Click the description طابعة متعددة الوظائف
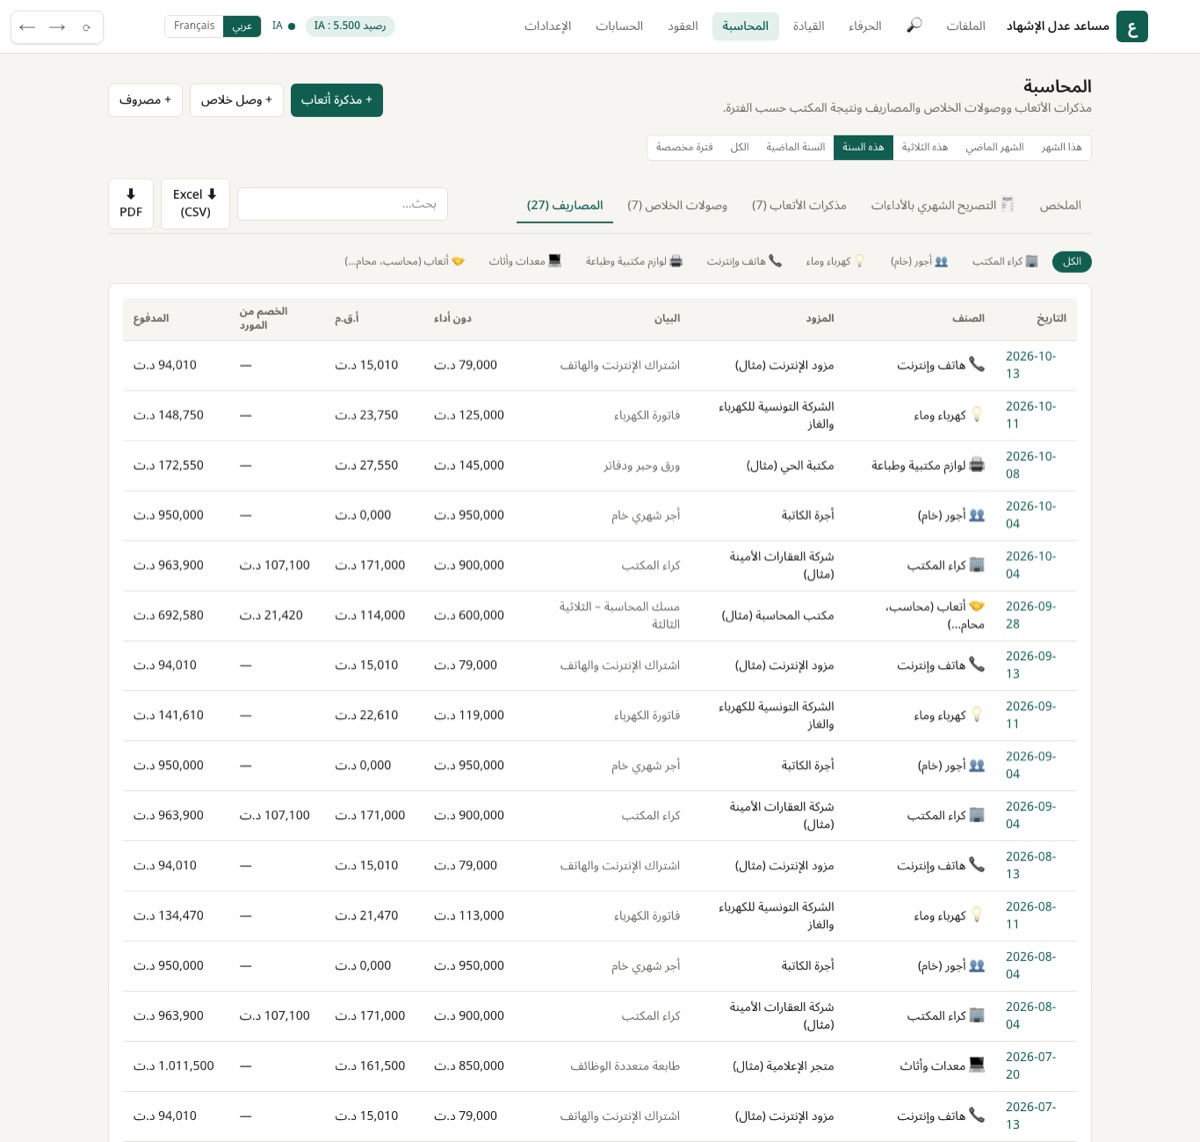The width and height of the screenshot is (1200, 1142). tap(625, 1066)
